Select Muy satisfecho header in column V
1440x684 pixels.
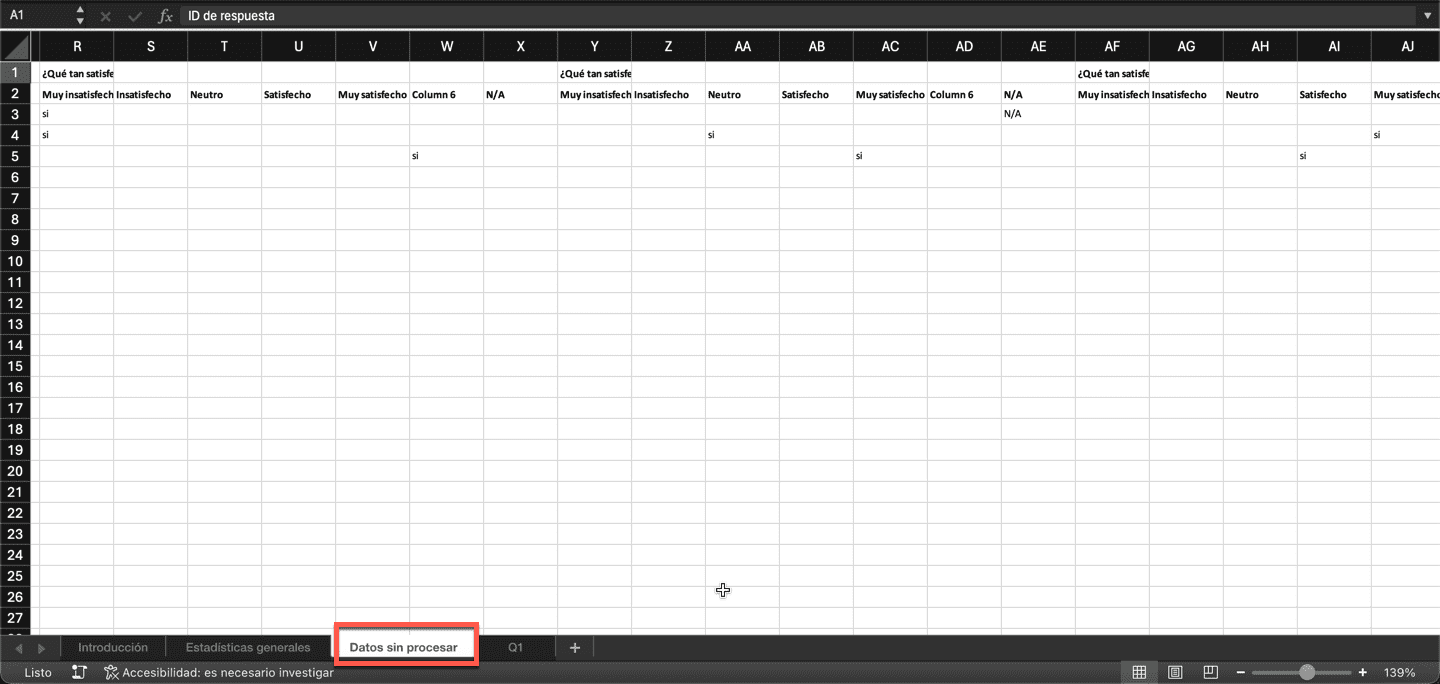373,94
